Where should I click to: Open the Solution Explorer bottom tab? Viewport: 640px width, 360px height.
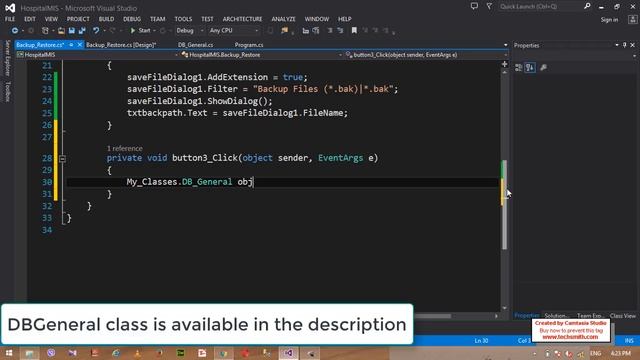(x=556, y=316)
